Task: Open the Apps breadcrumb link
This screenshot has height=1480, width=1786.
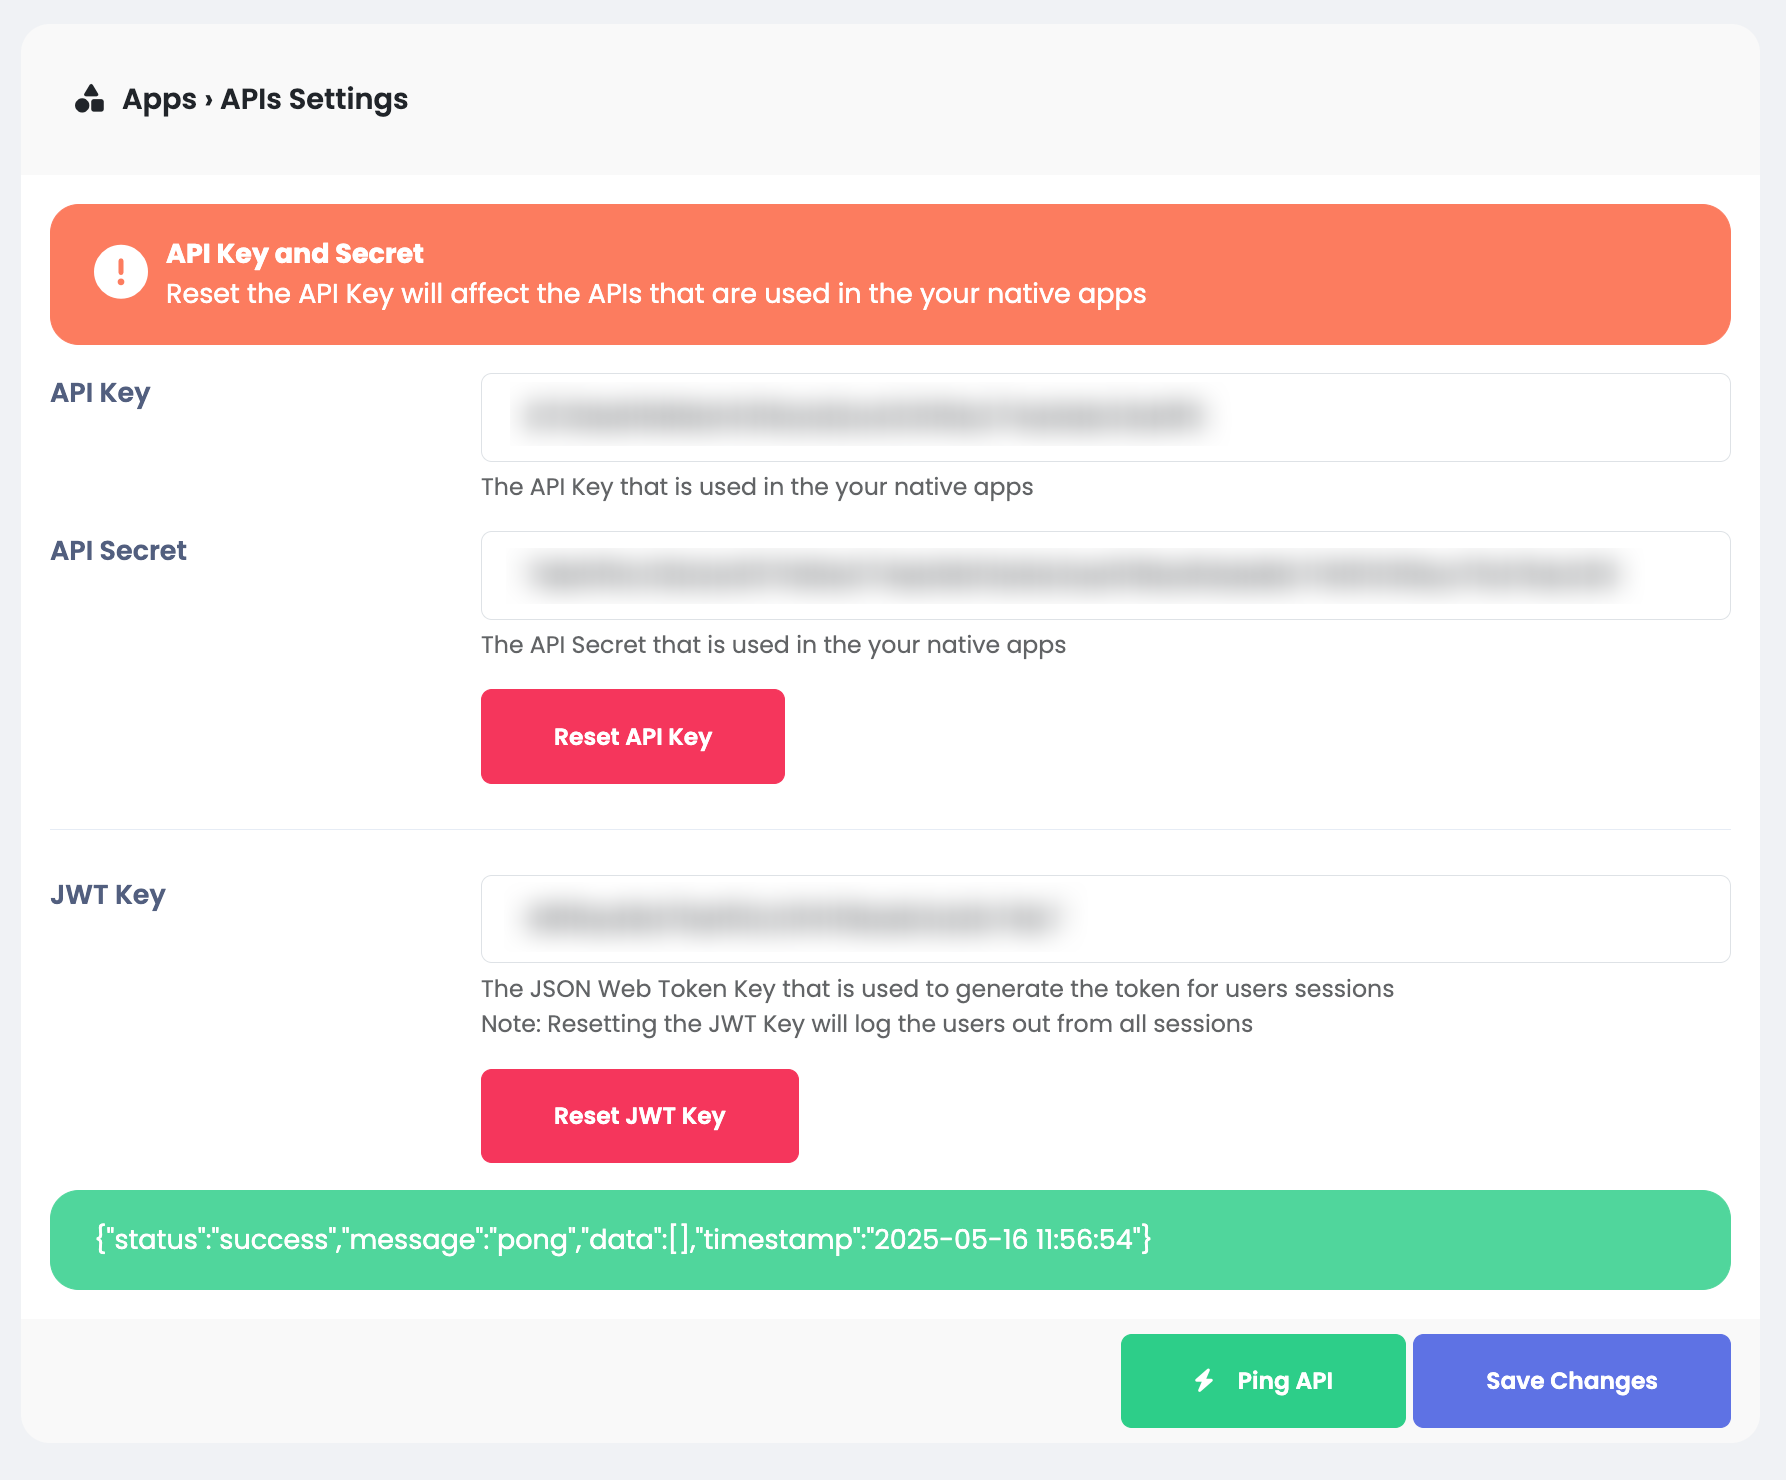Action: (159, 99)
